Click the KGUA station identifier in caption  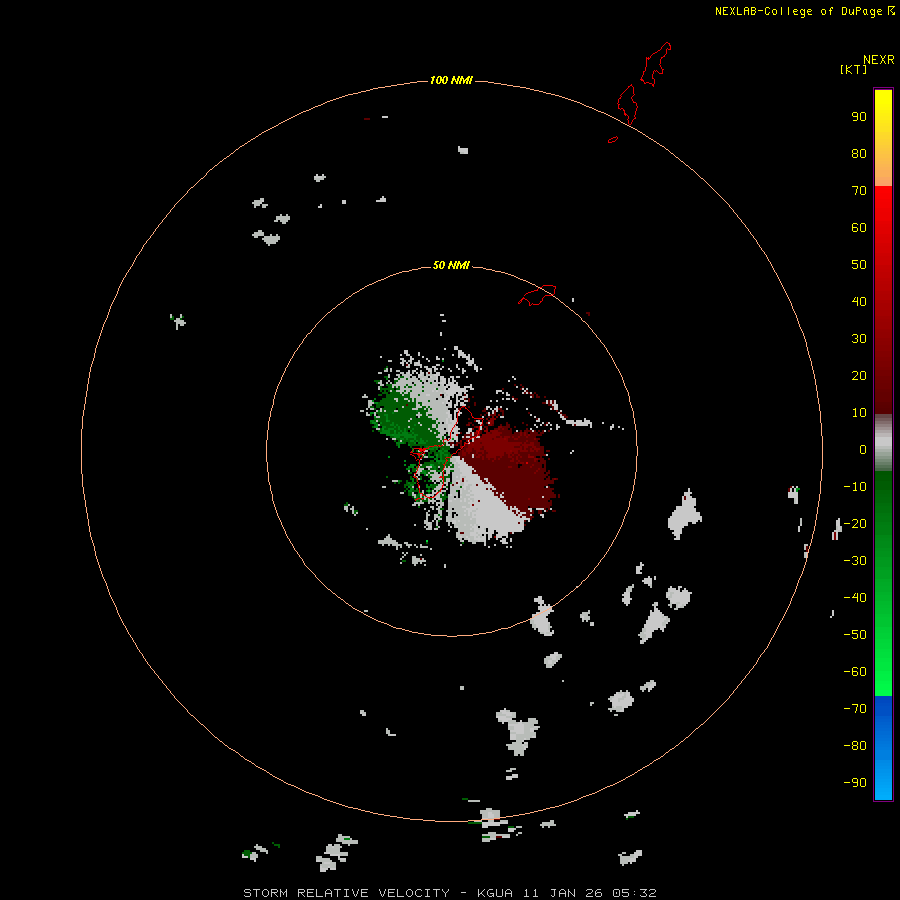(495, 893)
